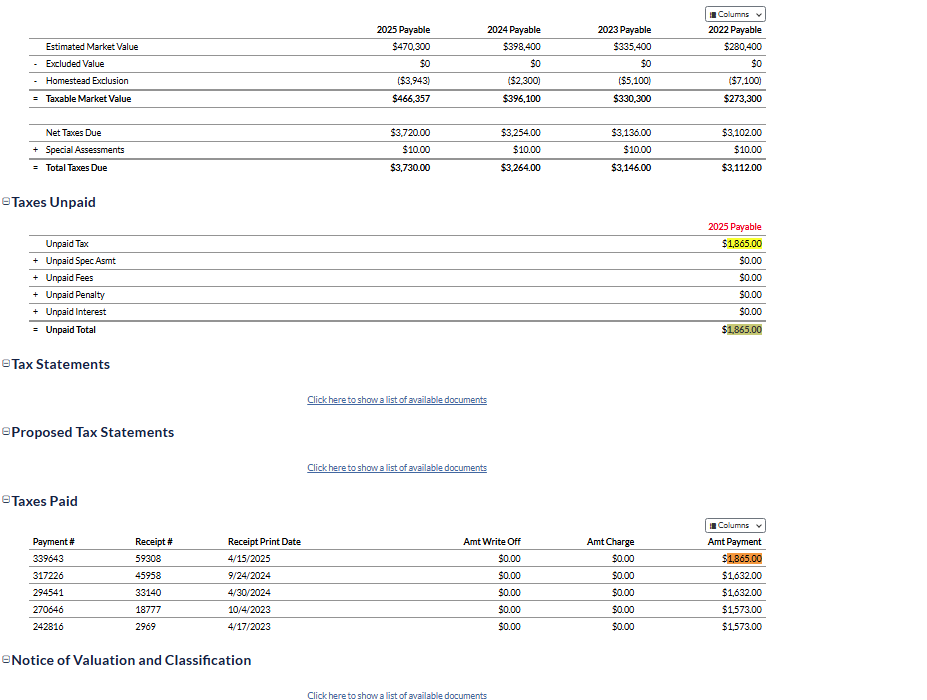
Task: Collapse the Tax Statements section
Action: click(6, 364)
